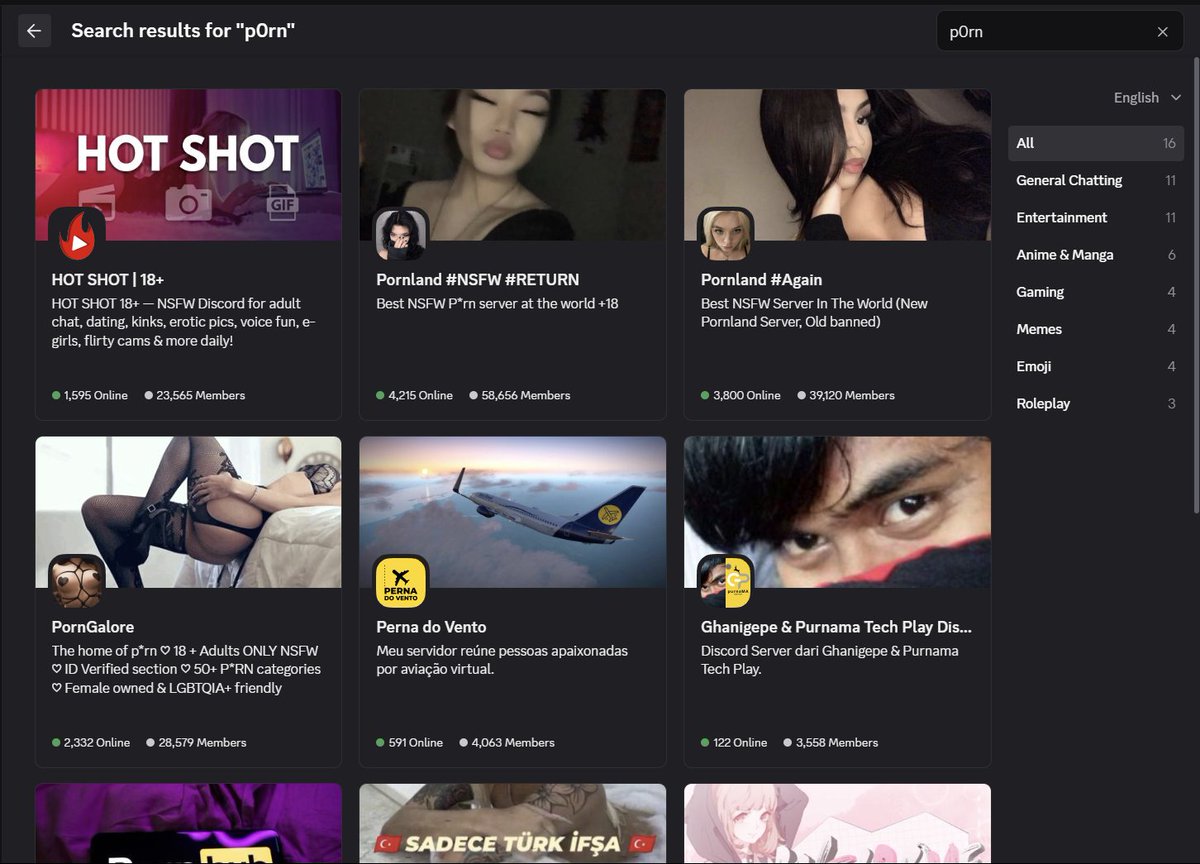This screenshot has width=1200, height=864.
Task: Open the Ghanigepe & Purnama Tech Play title
Action: 836,627
